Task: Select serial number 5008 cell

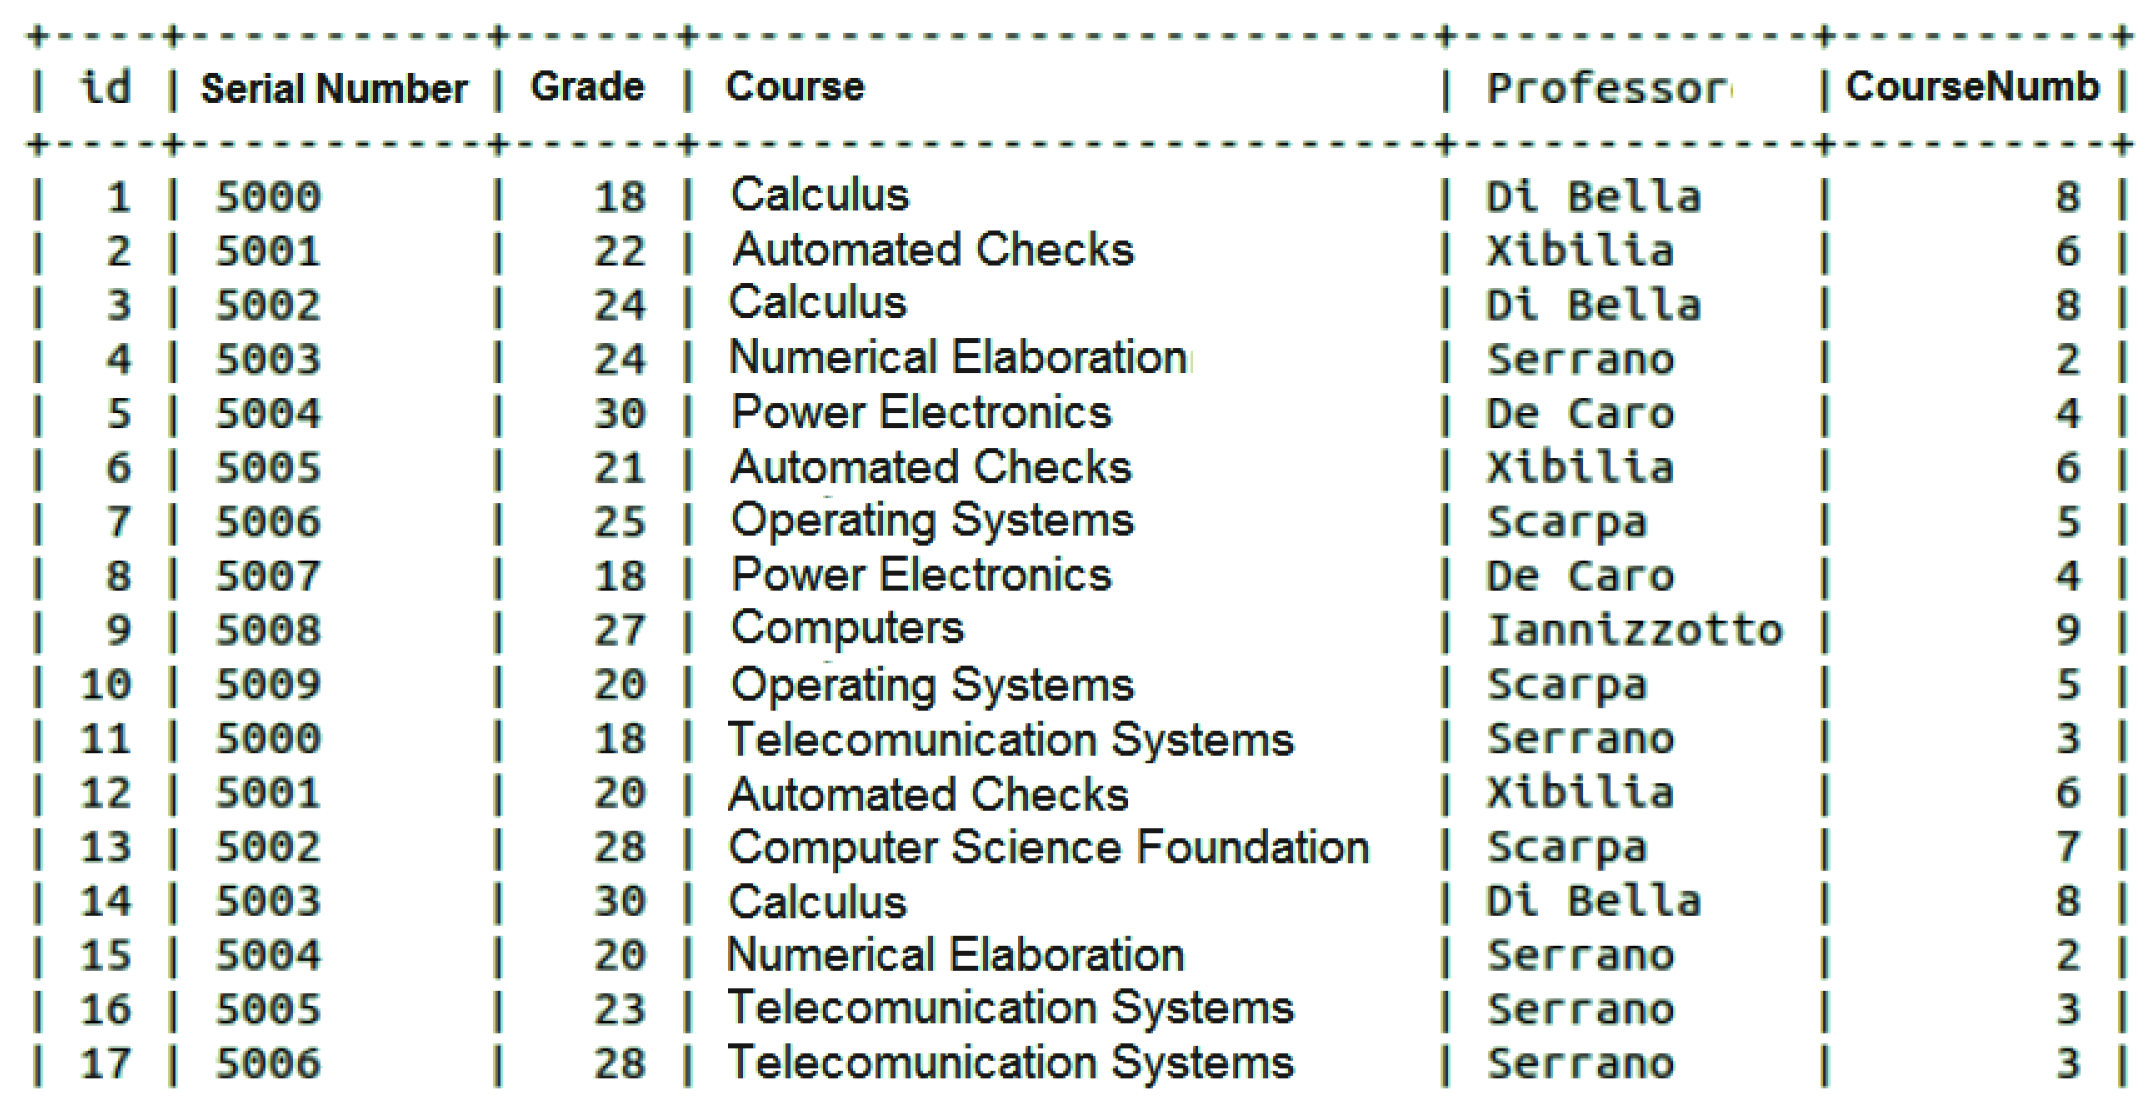Action: point(268,630)
